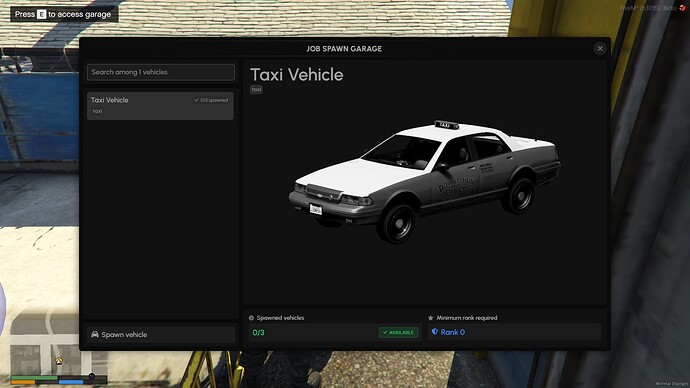Focus the 'Search among 1 vehicles' field
The image size is (690, 388).
coord(161,72)
